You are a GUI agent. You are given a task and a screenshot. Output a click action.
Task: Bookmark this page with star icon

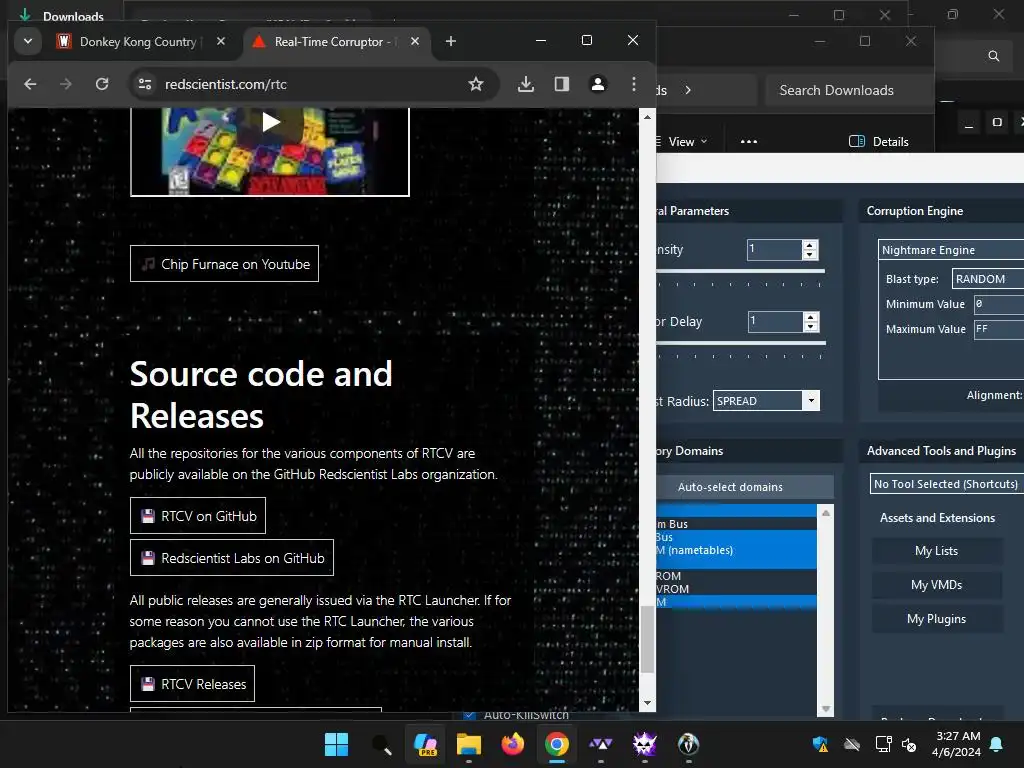click(476, 84)
